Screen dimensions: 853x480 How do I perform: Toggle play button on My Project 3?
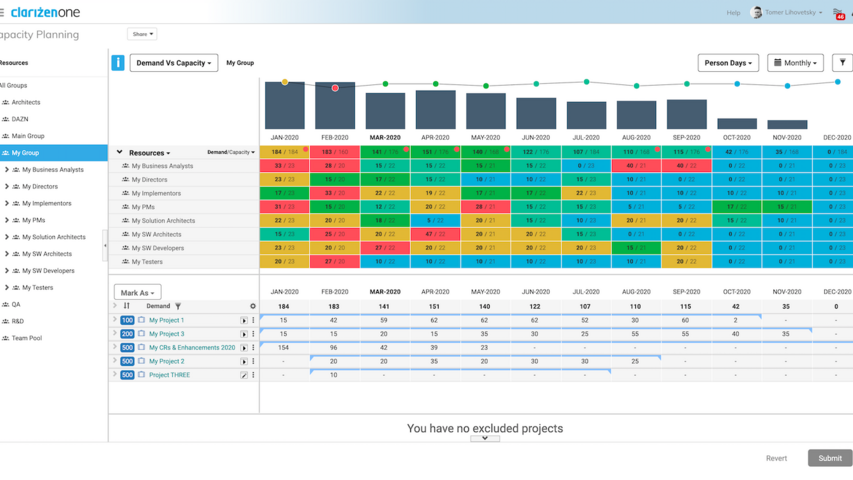click(x=243, y=334)
